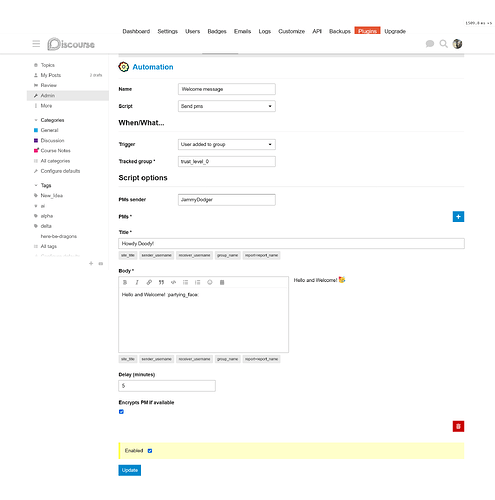
Task: Open the user avatar menu
Action: pos(457,44)
